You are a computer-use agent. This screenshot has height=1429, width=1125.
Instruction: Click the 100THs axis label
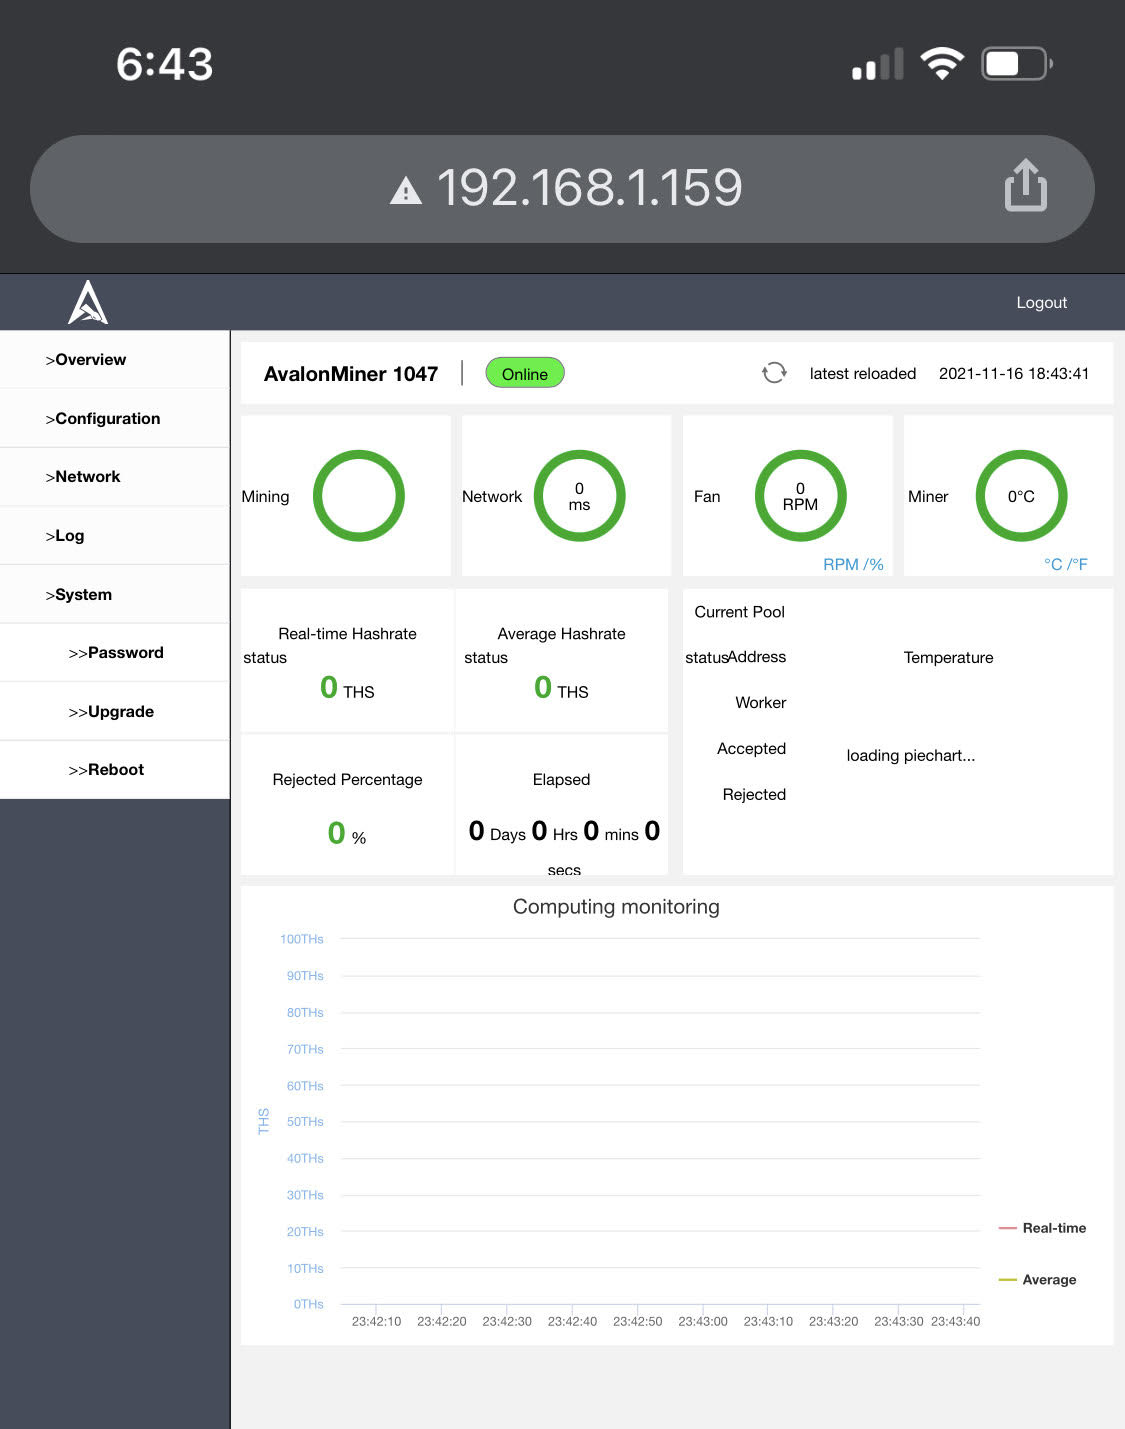click(301, 939)
